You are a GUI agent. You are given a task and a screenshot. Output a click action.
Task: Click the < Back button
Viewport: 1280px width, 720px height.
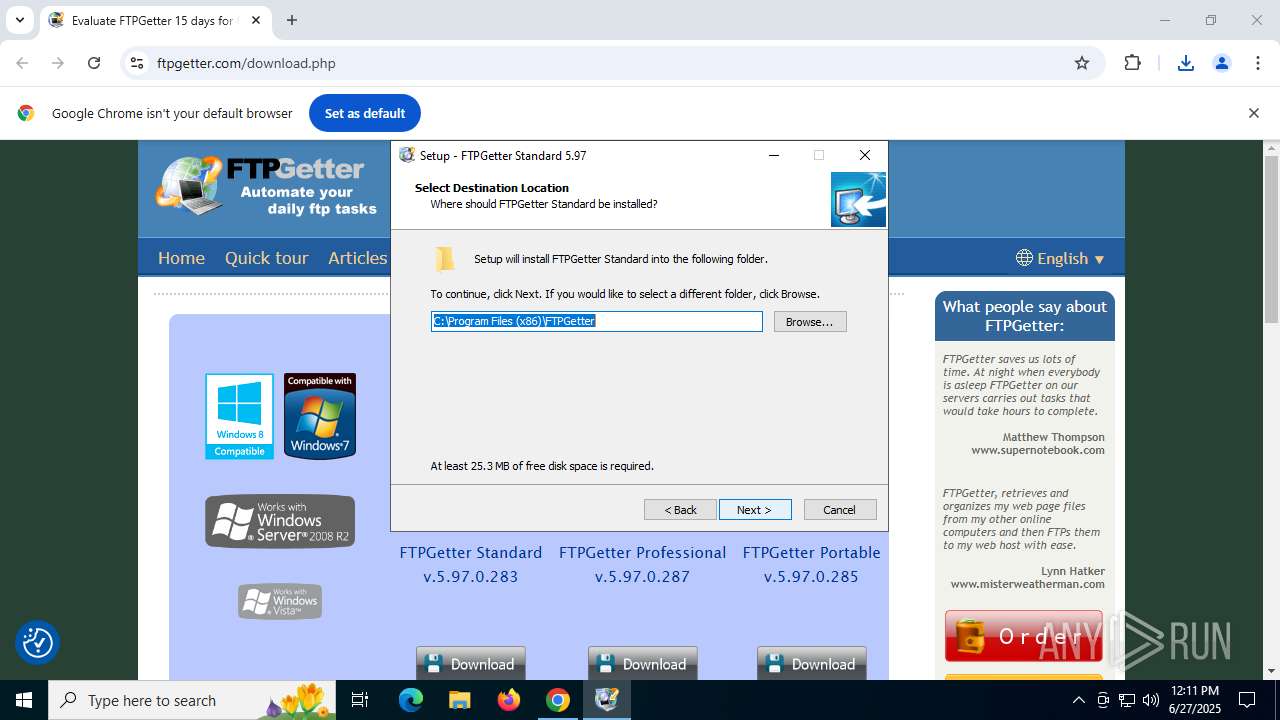(680, 510)
